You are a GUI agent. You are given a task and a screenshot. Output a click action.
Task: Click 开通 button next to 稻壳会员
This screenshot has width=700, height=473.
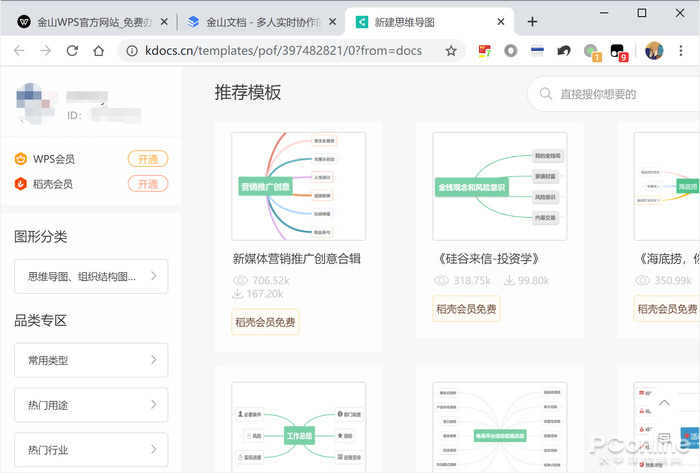[x=147, y=184]
